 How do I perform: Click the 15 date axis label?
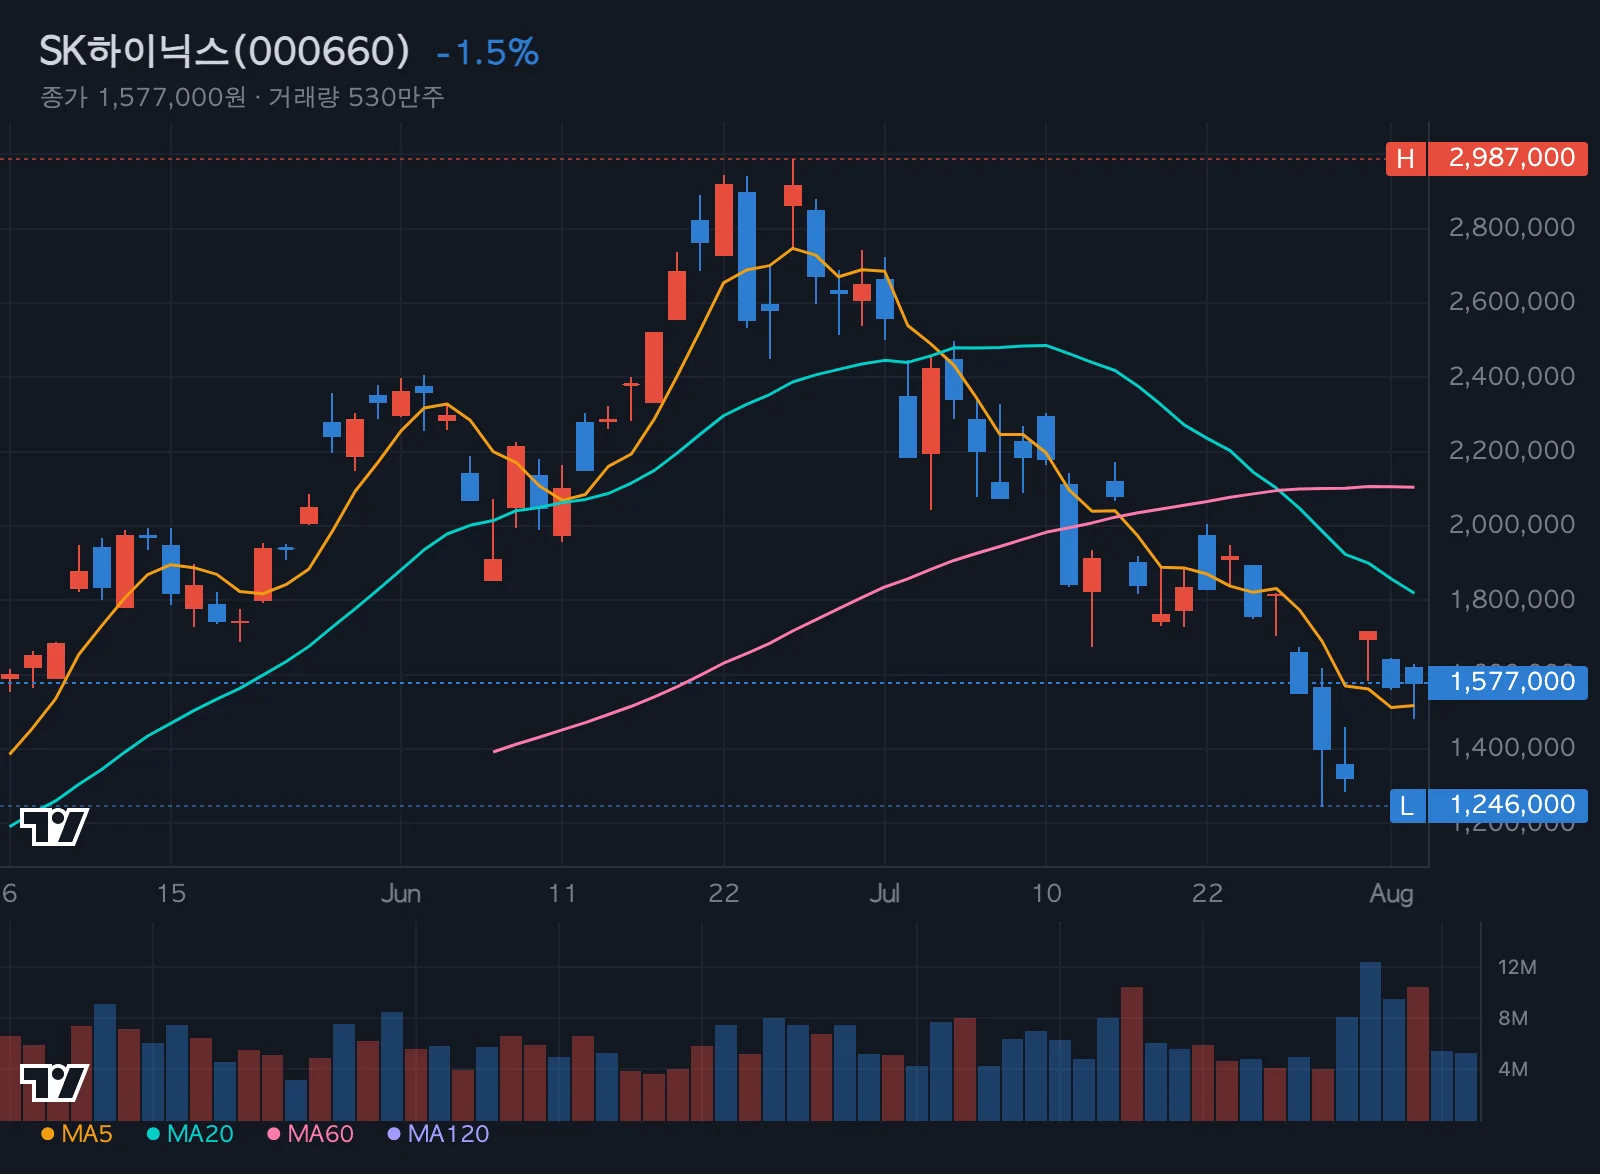coord(171,894)
